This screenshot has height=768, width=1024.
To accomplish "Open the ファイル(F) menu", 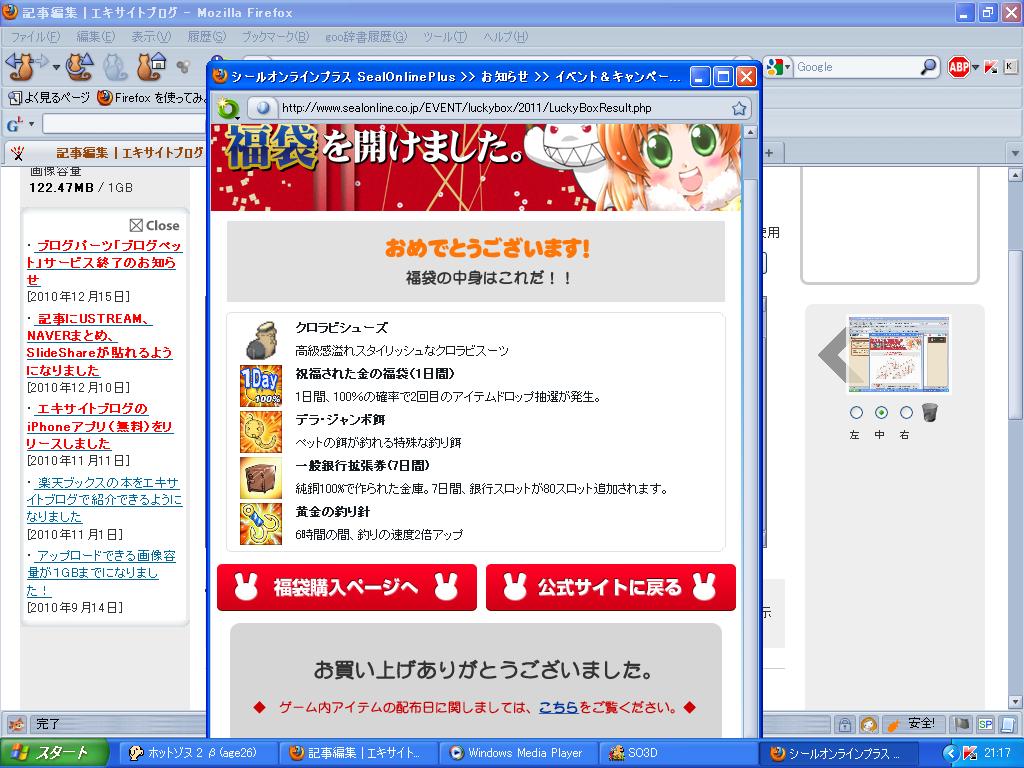I will click(x=35, y=37).
